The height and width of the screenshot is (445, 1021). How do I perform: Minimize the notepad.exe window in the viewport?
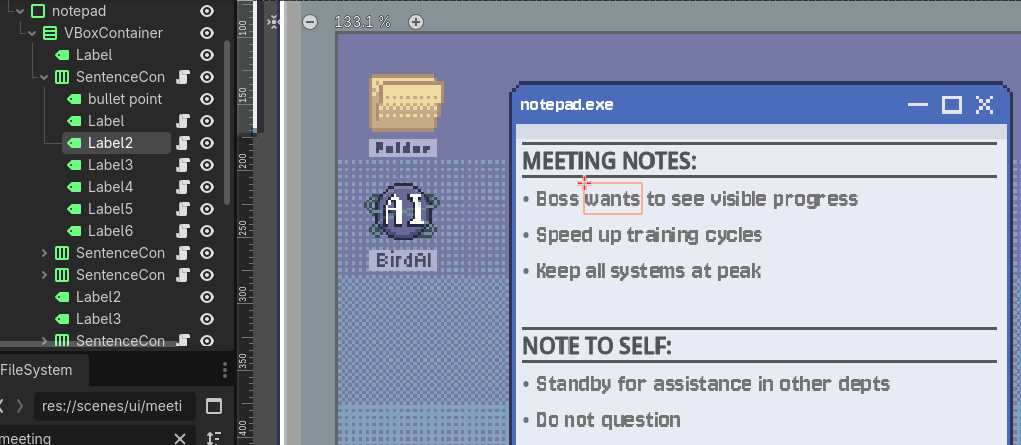(918, 105)
